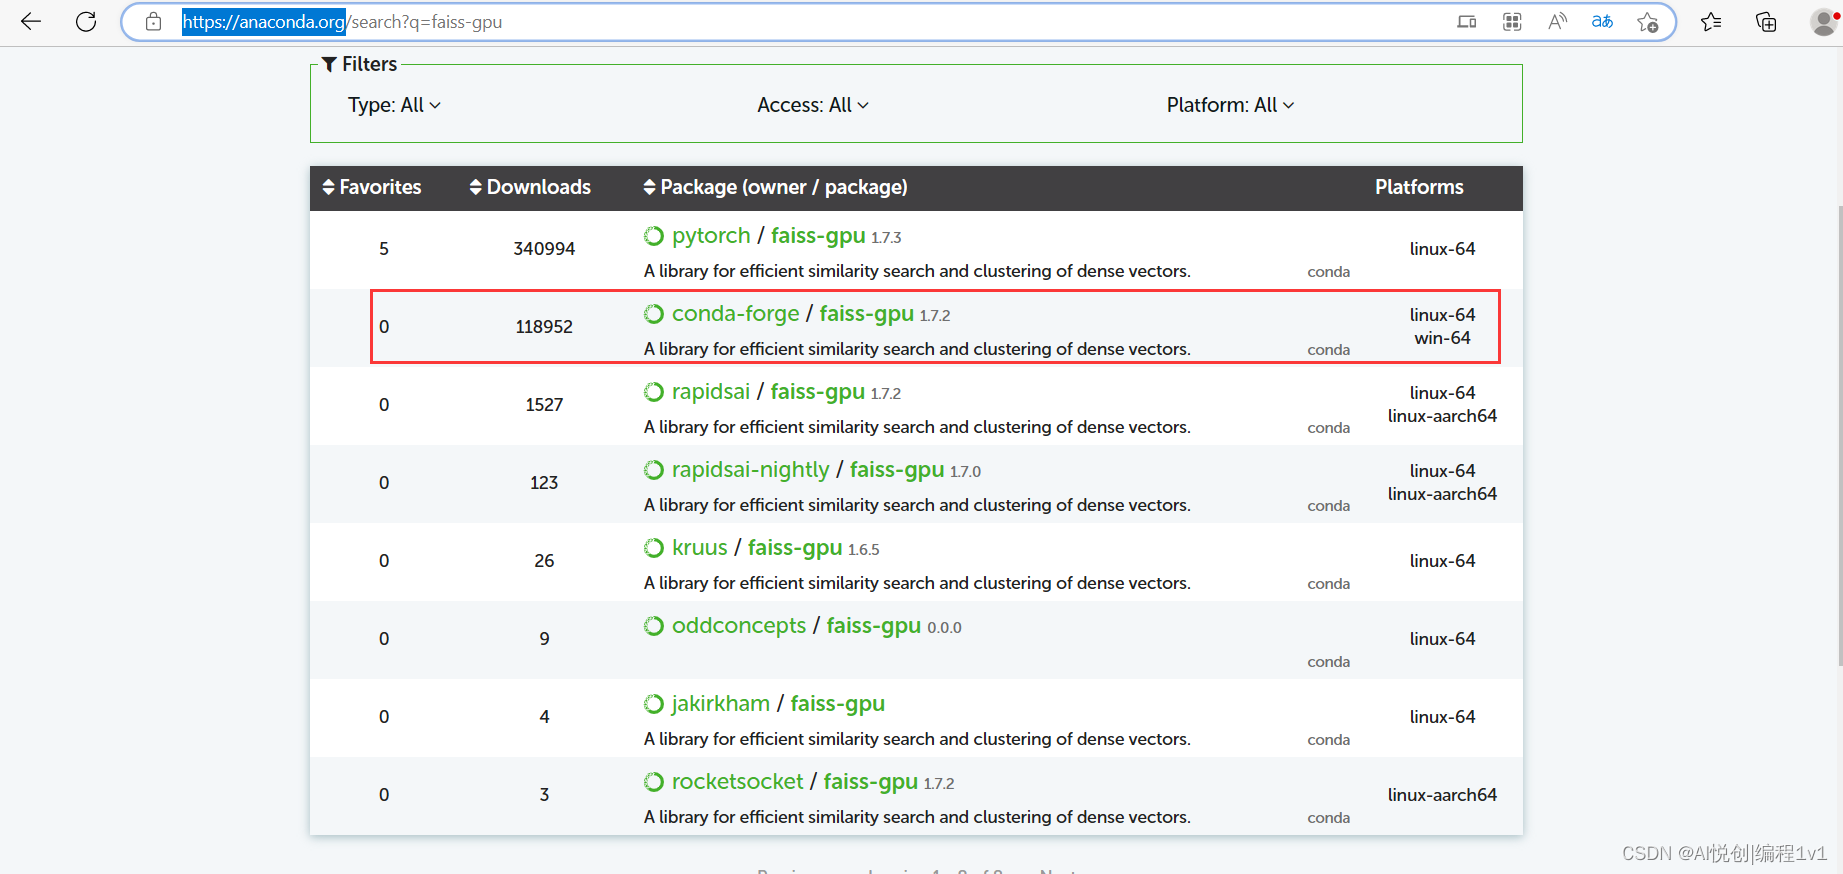Open the kruus owner link
Image resolution: width=1843 pixels, height=874 pixels.
pos(700,548)
